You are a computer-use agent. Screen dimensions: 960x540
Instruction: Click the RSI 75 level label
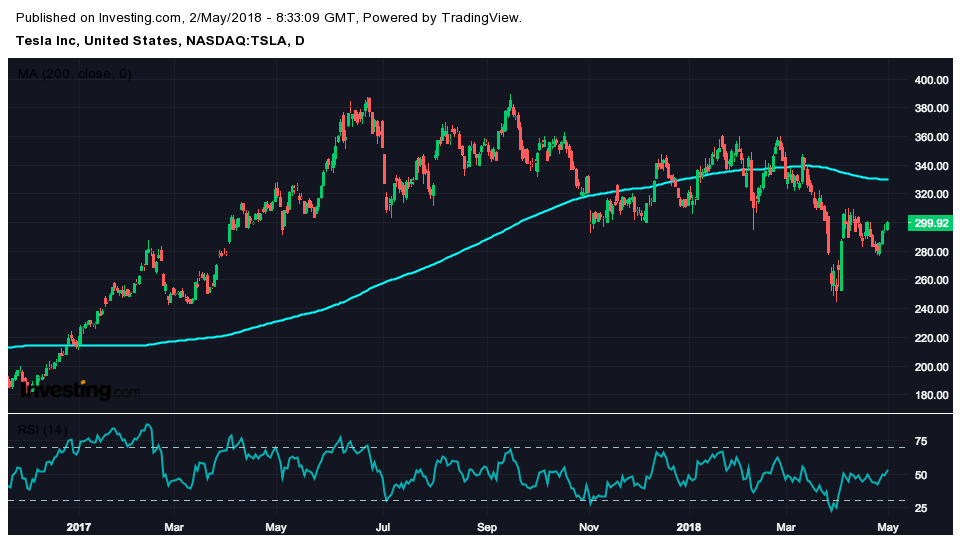coord(921,441)
